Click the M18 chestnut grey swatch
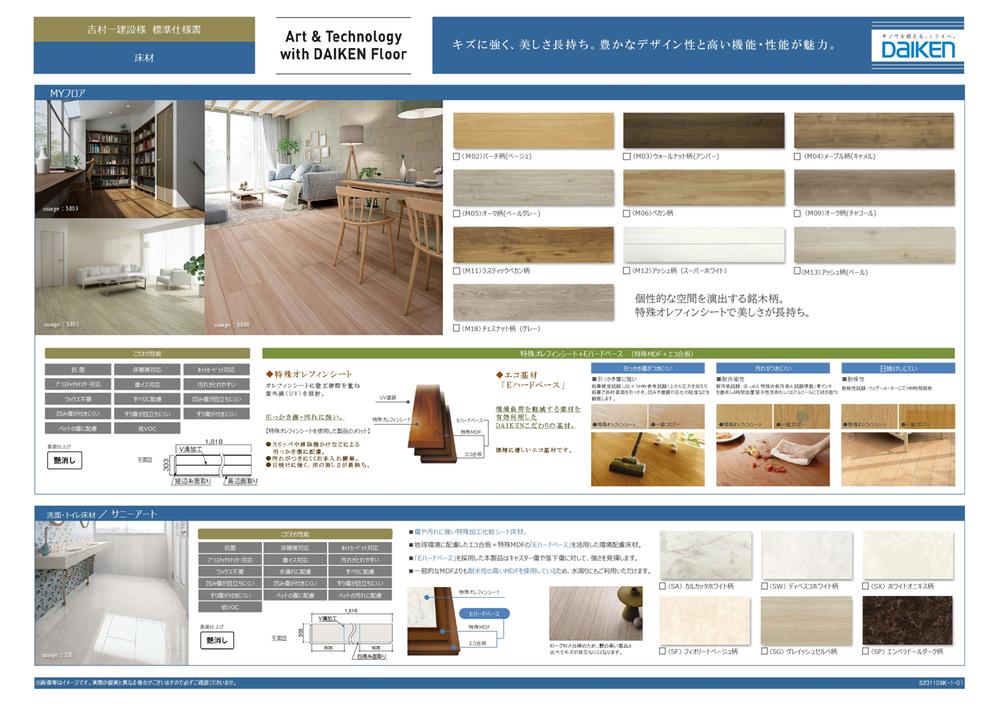Image resolution: width=999 pixels, height=707 pixels. (x=533, y=303)
